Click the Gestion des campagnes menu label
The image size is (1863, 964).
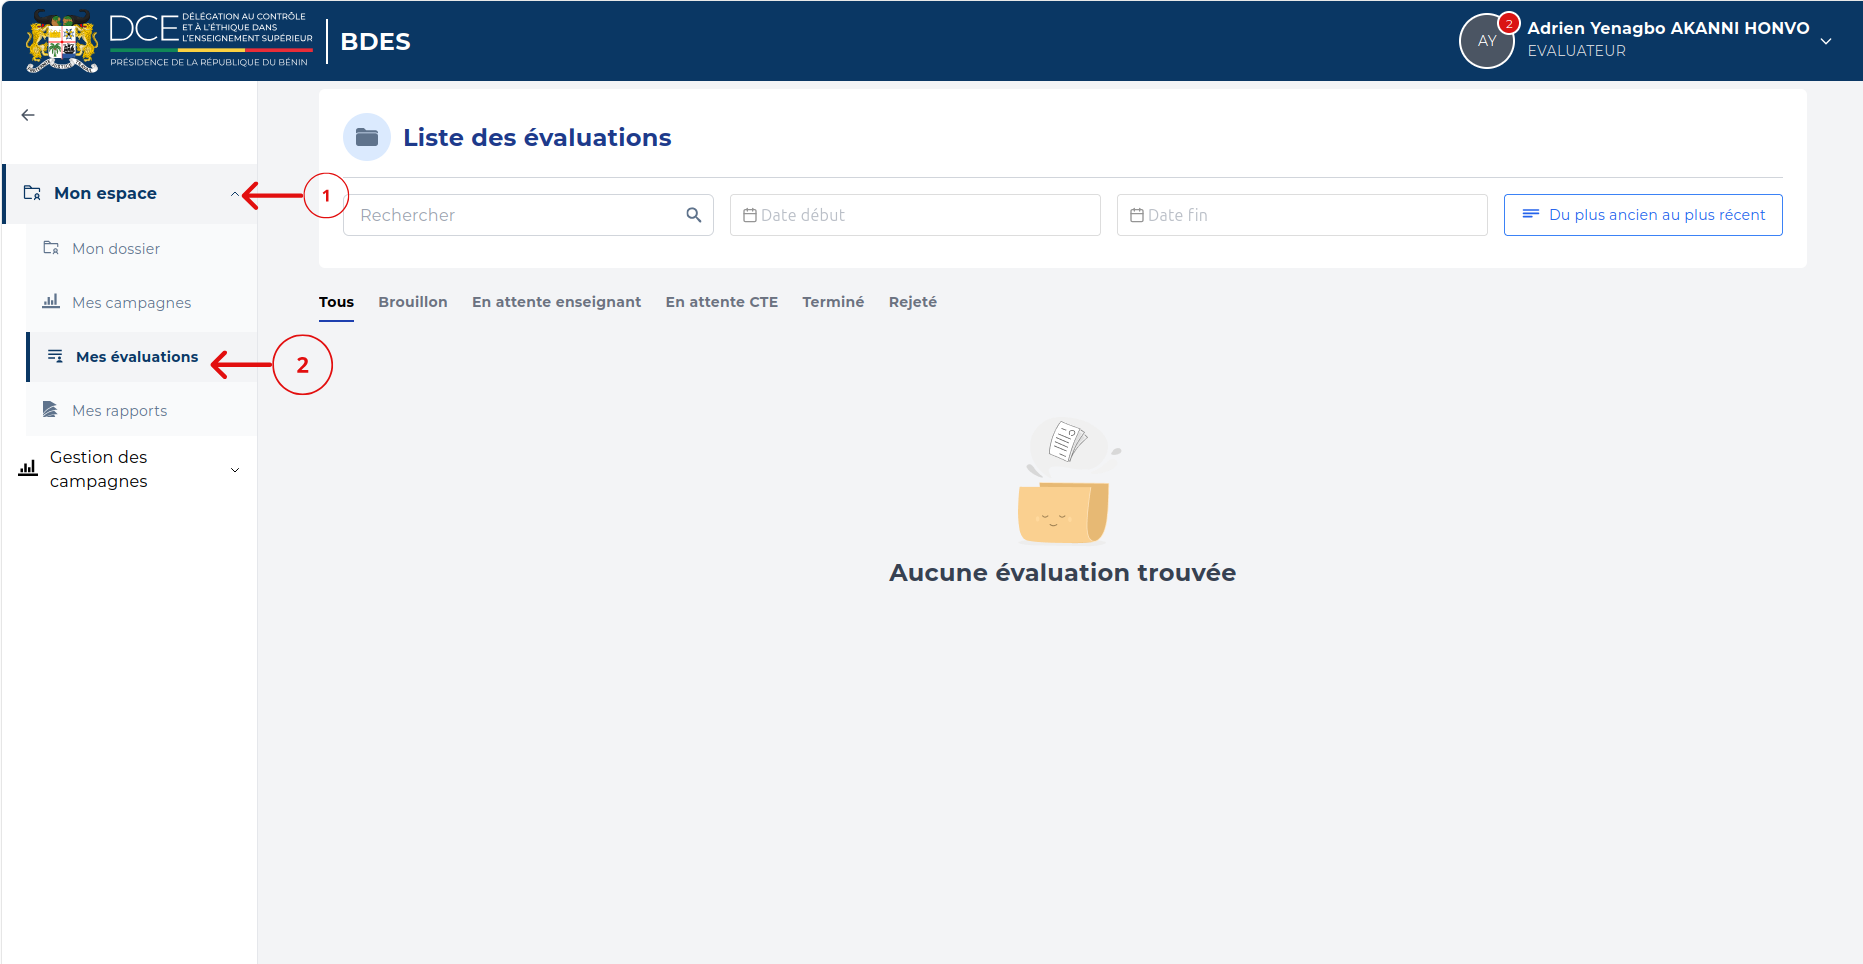point(99,469)
